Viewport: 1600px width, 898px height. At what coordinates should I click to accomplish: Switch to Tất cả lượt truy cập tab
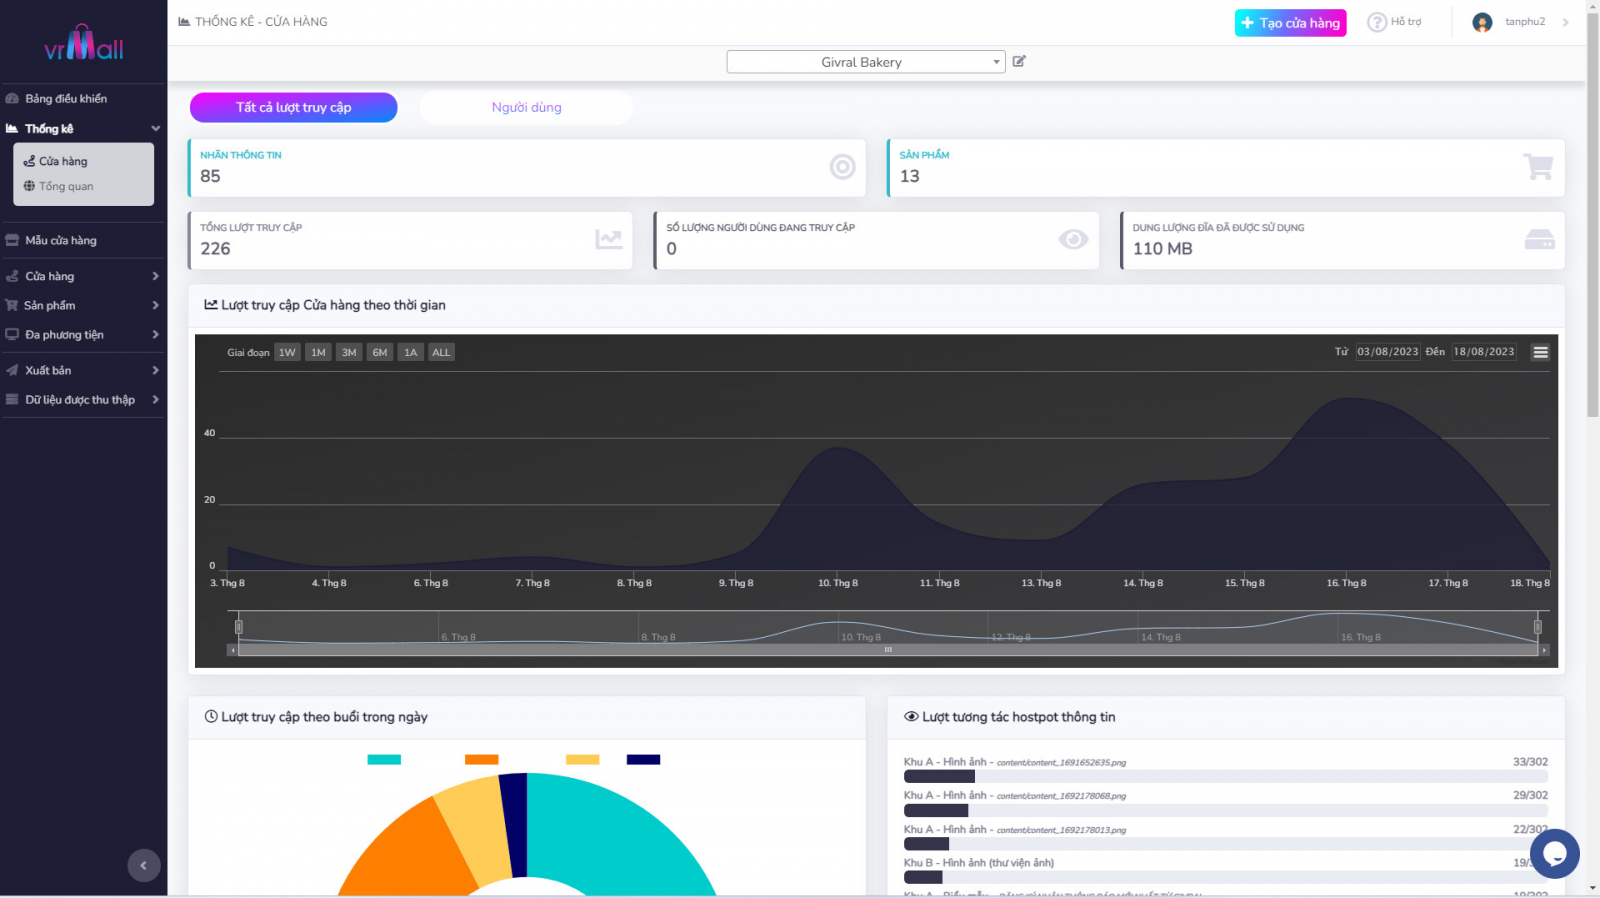294,107
